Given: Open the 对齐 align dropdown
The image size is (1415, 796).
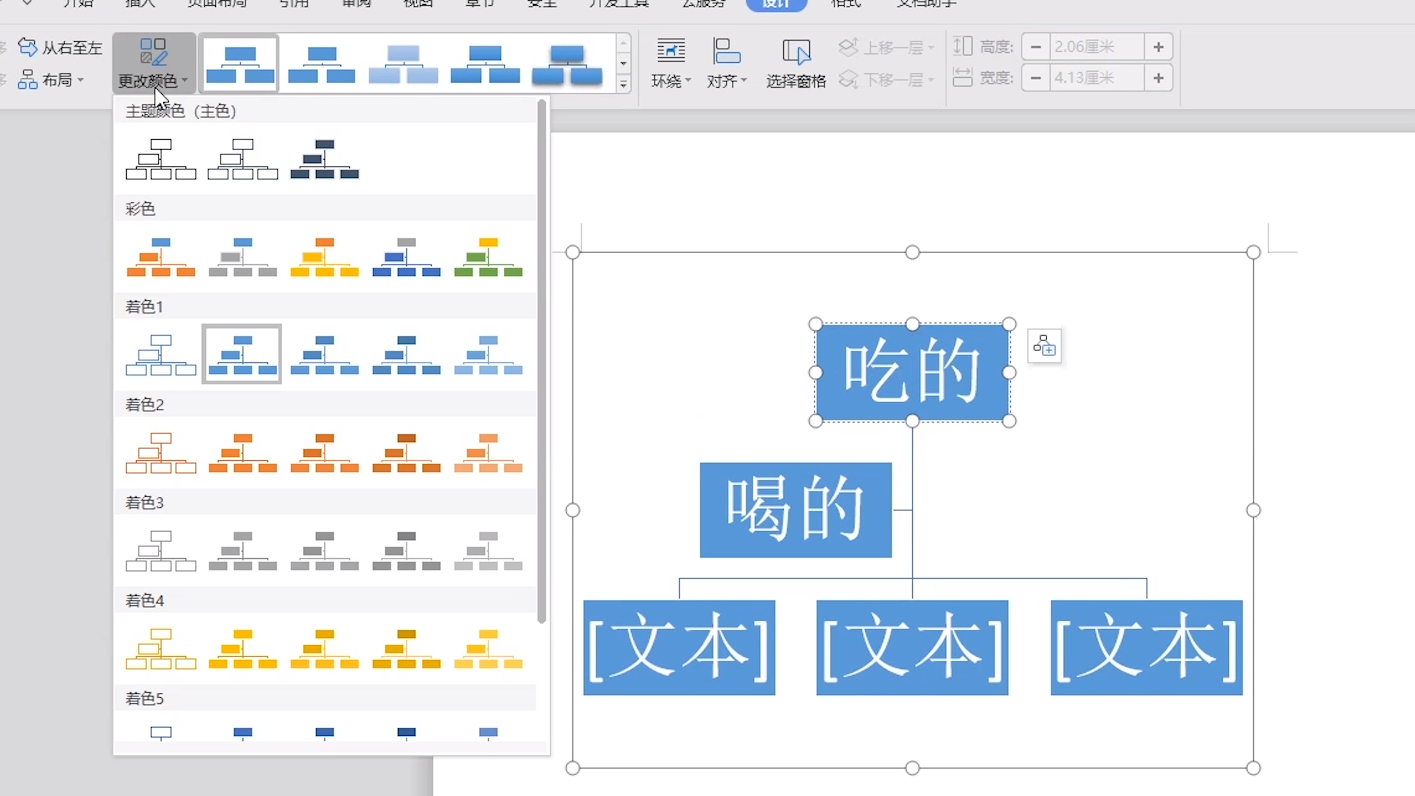Looking at the screenshot, I should [x=727, y=64].
